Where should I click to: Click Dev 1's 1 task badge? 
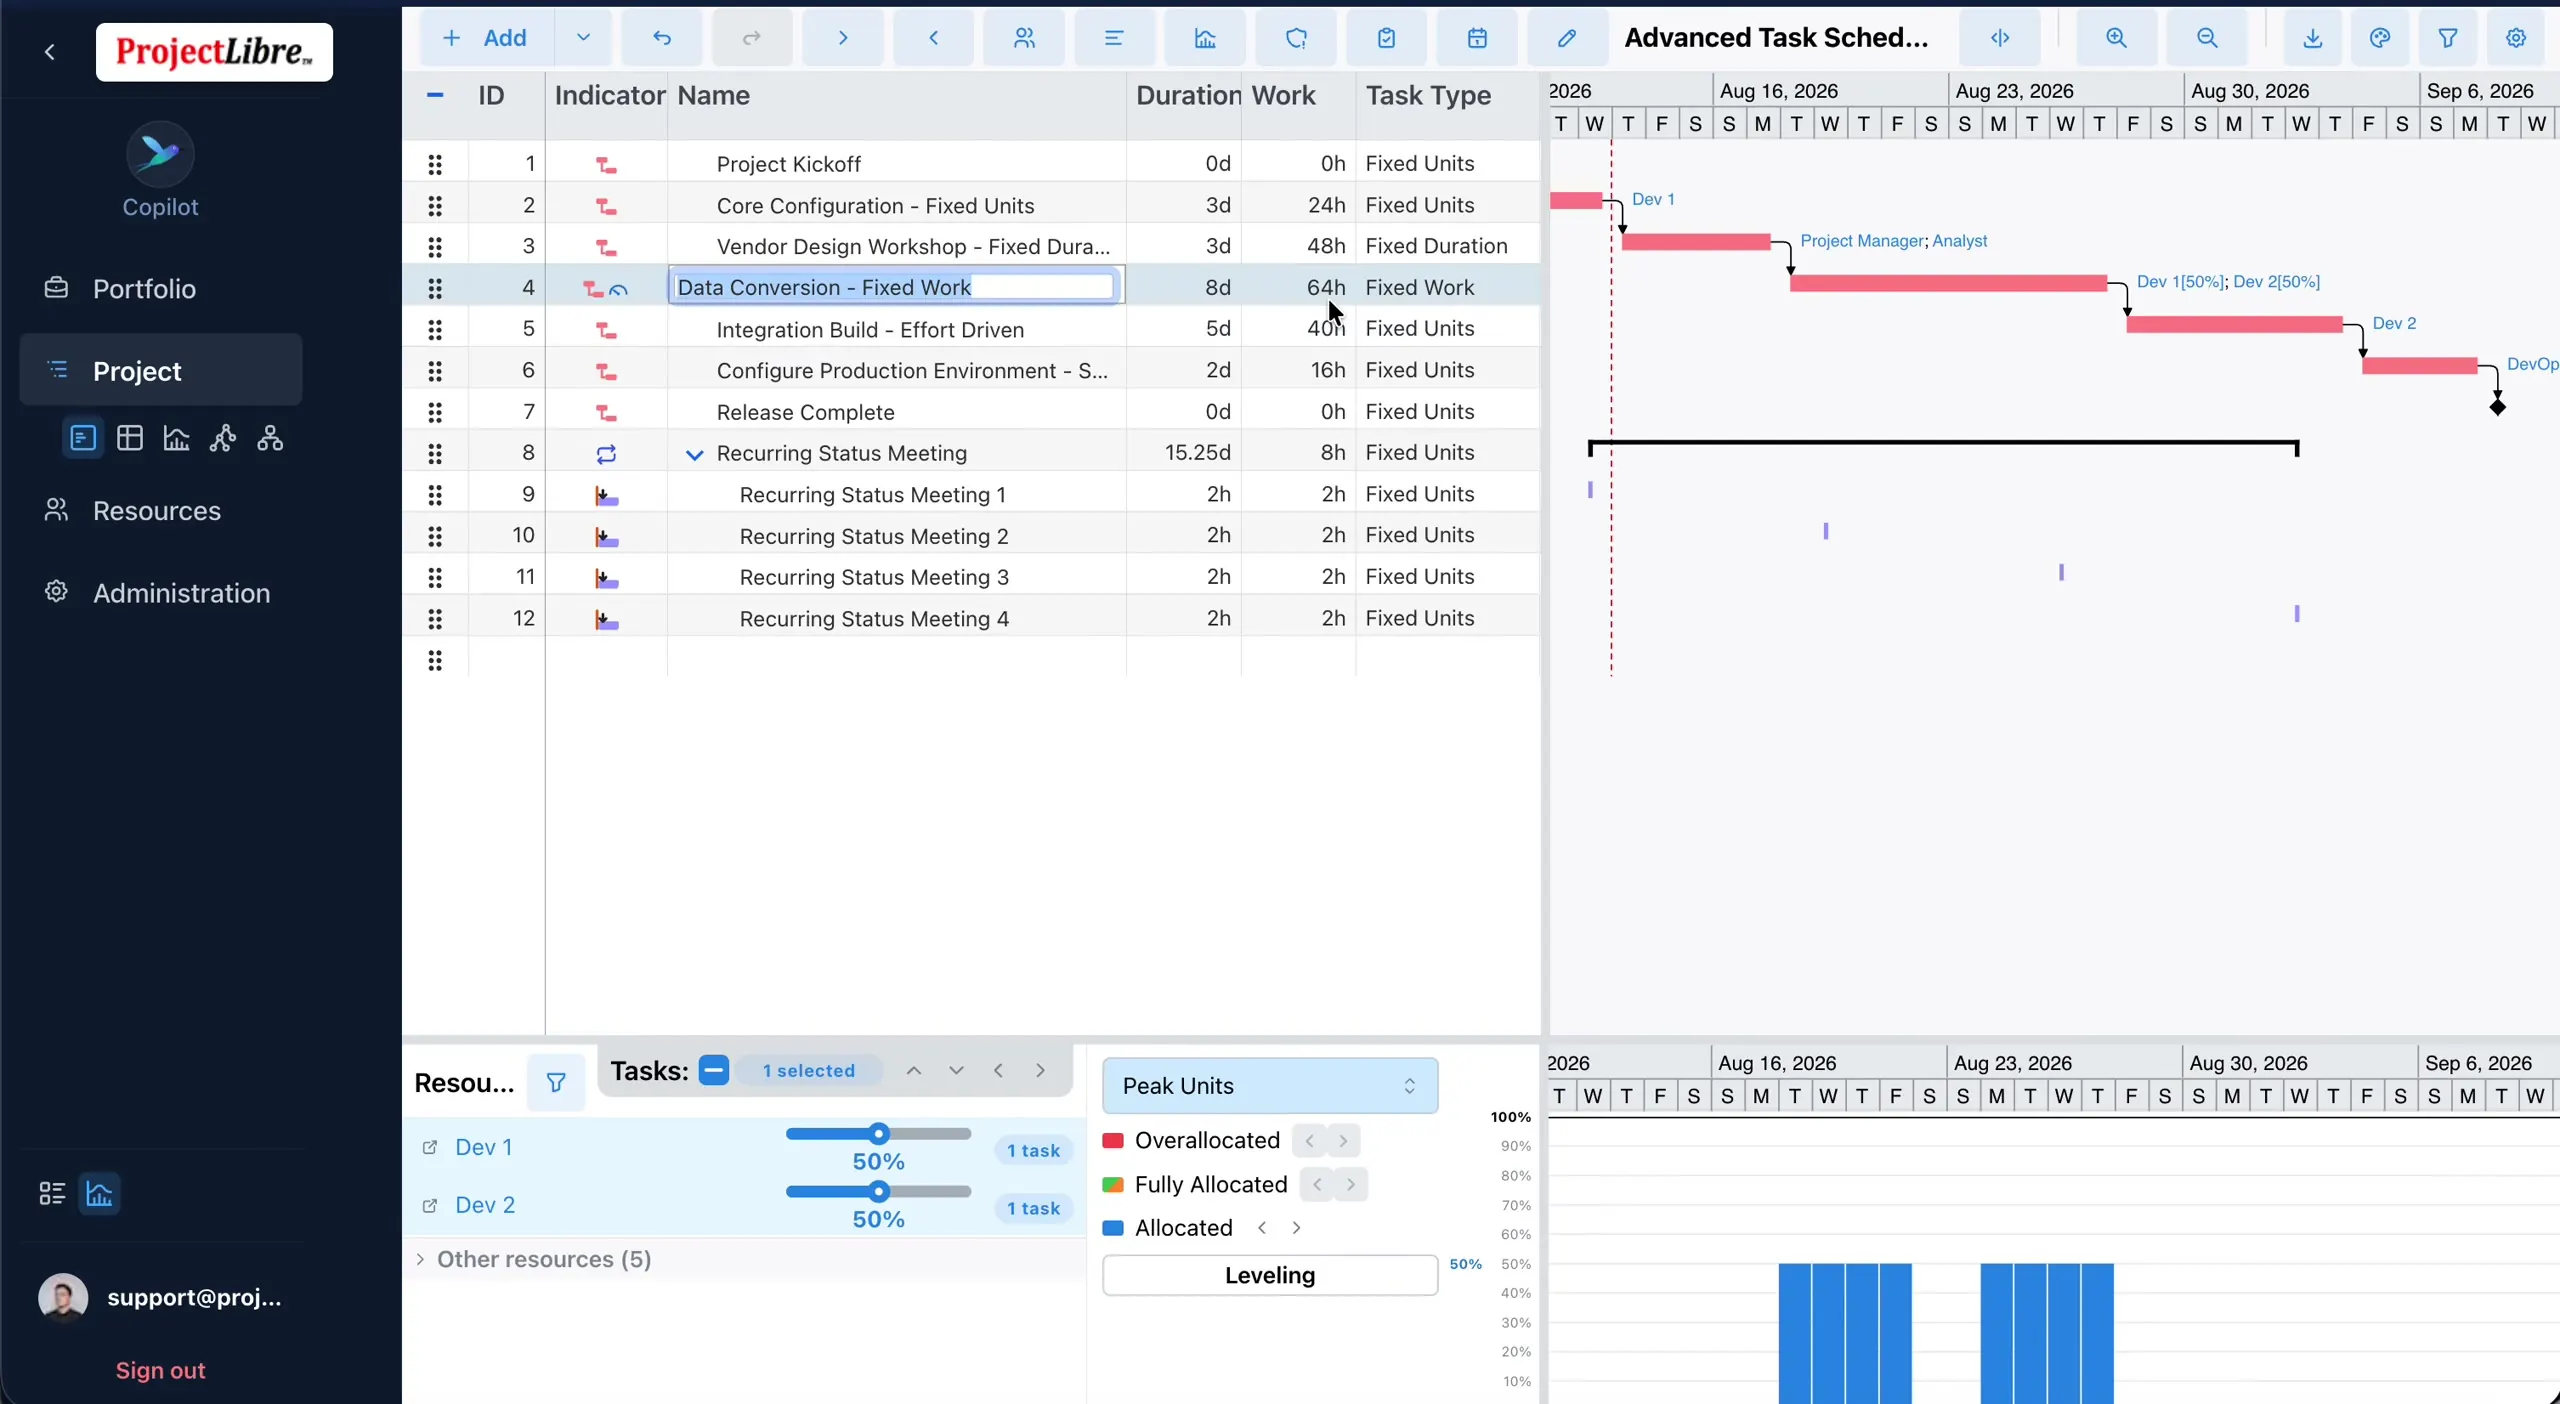tap(1033, 1150)
